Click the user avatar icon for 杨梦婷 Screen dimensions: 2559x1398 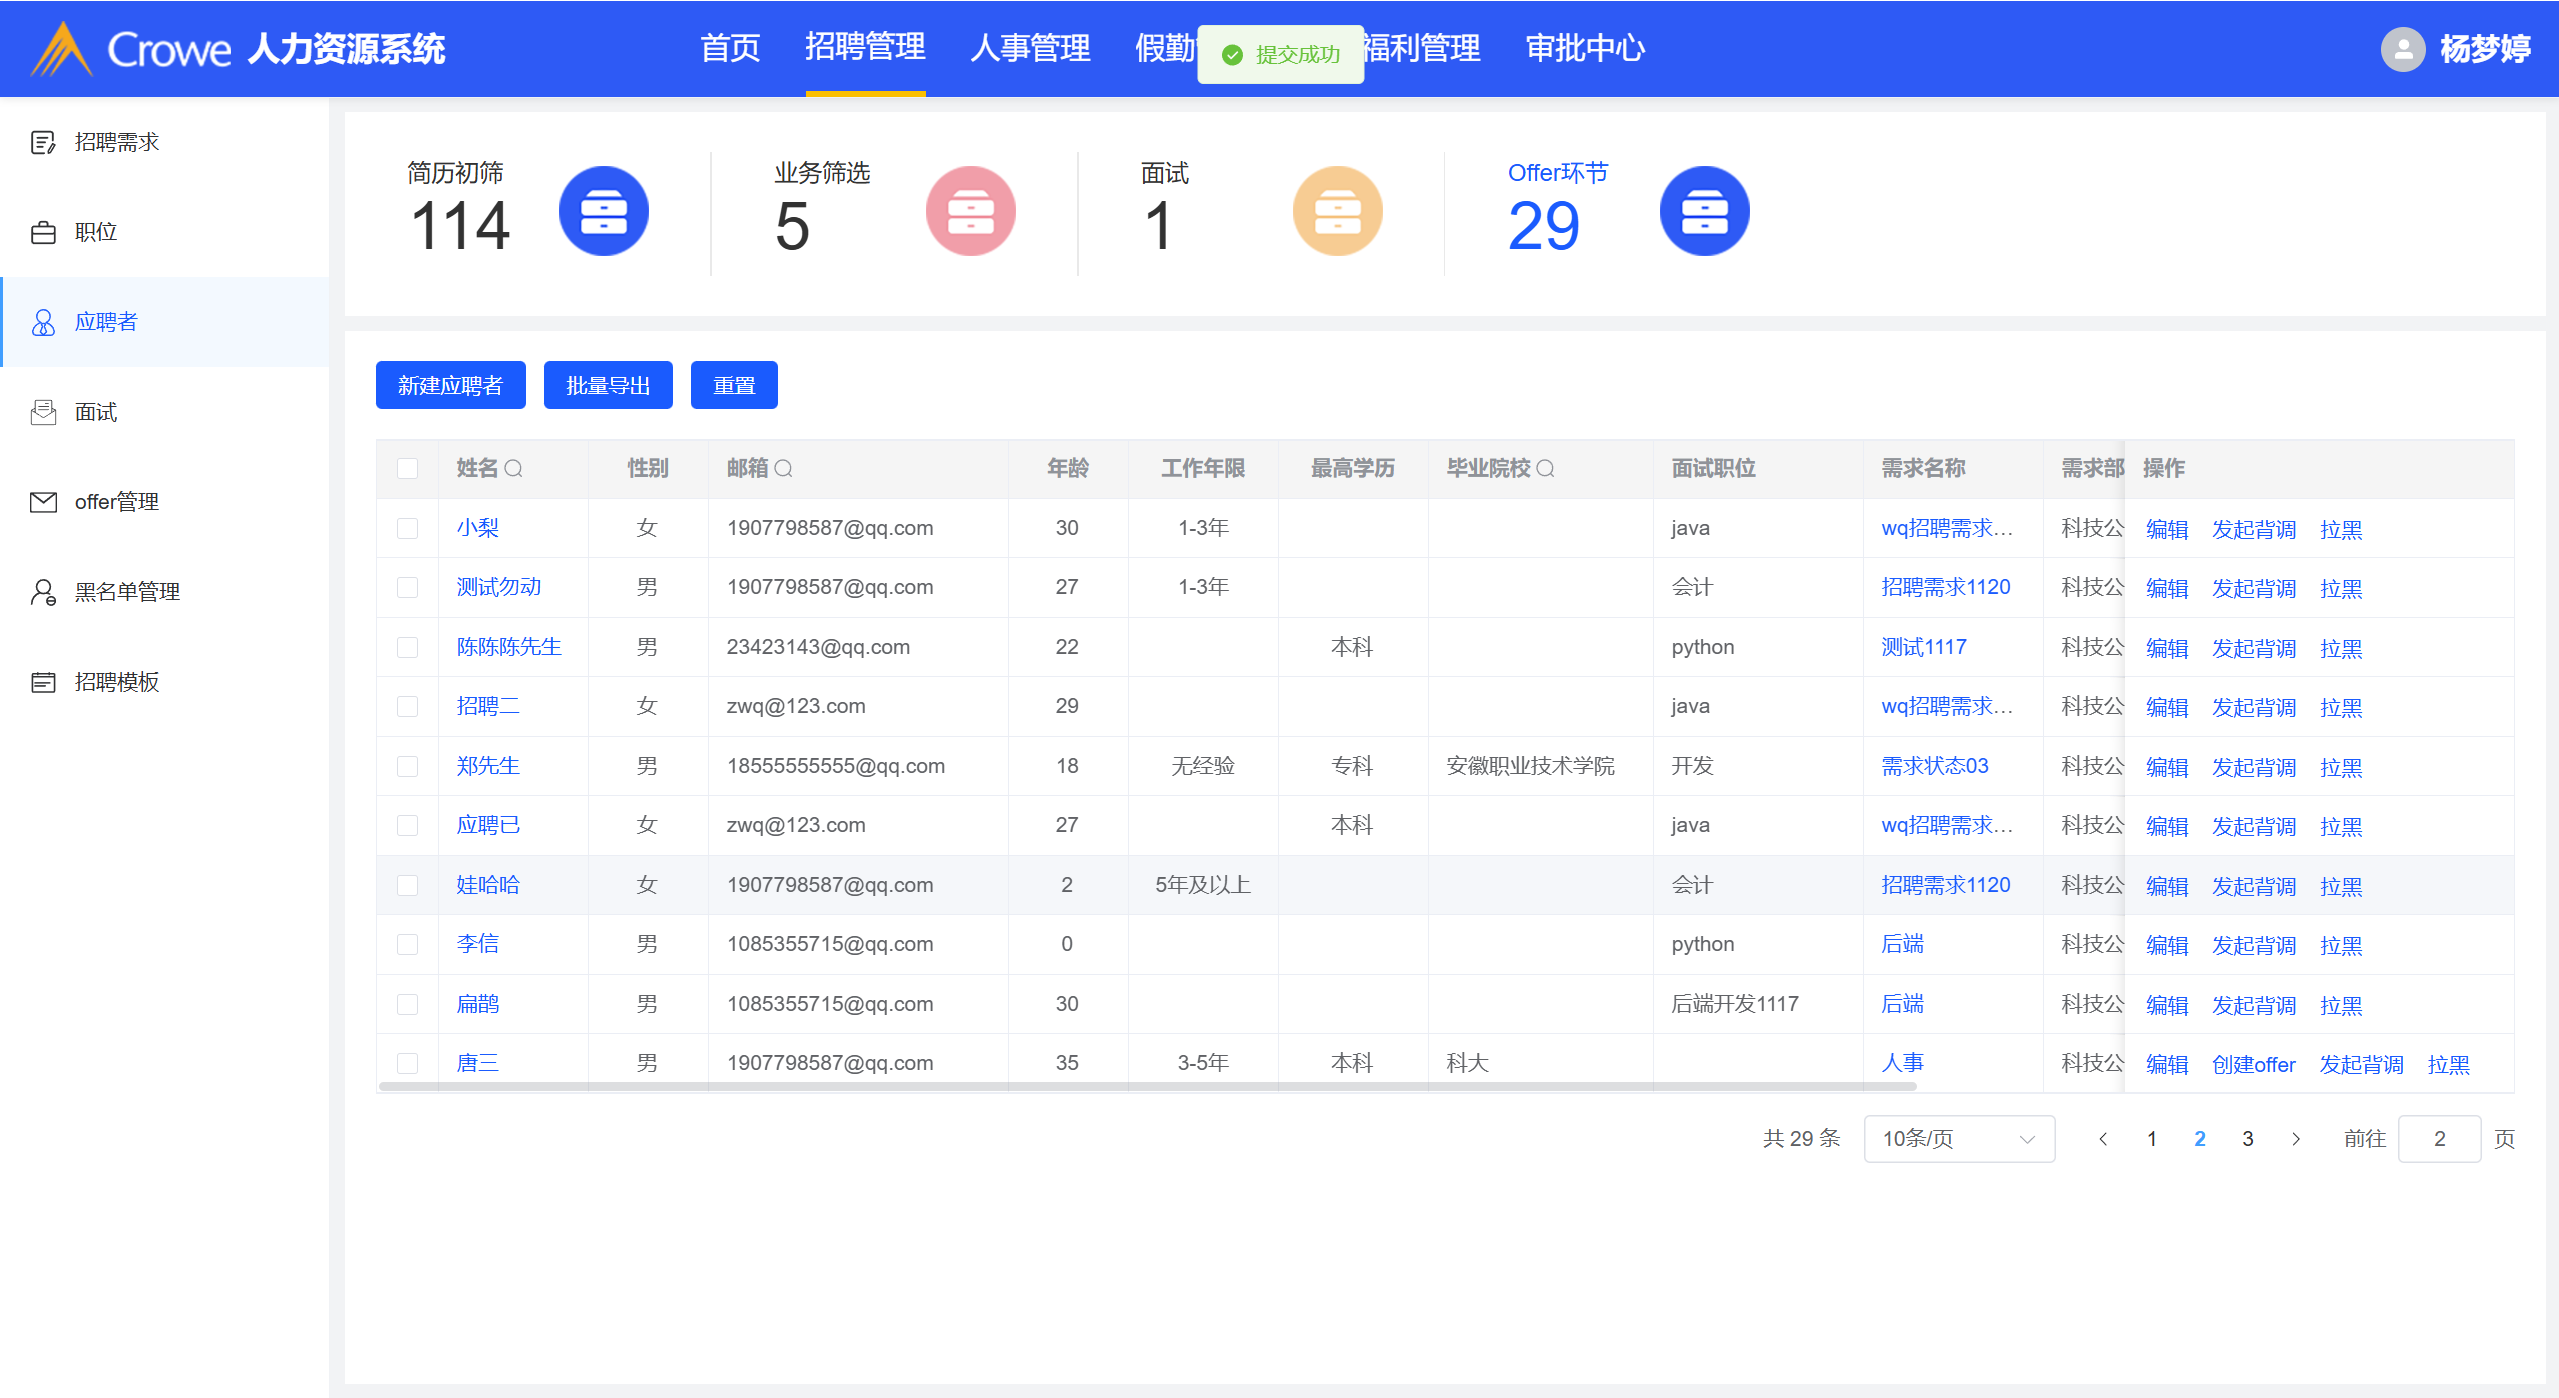pos(2402,49)
